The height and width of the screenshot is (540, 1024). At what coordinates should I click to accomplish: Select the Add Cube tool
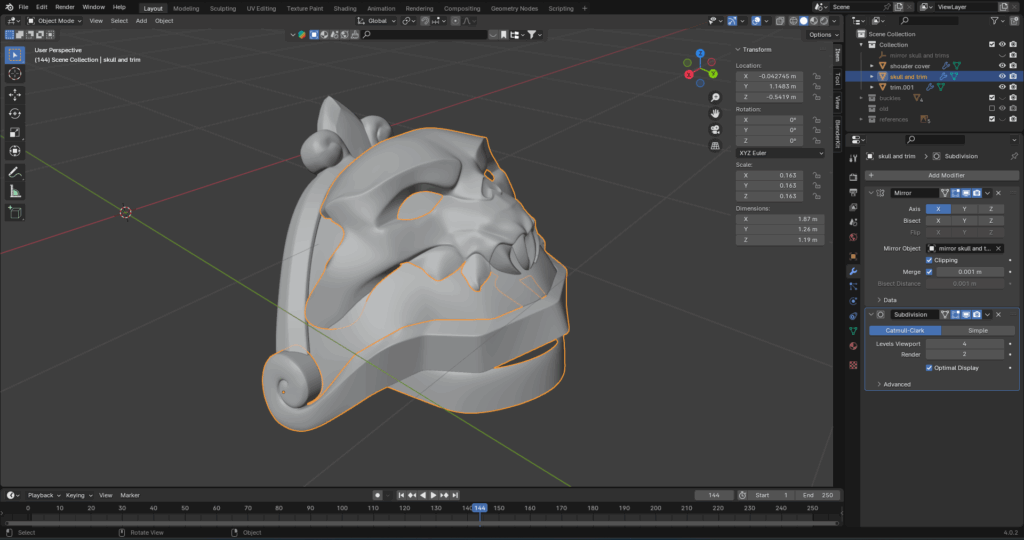tap(14, 212)
